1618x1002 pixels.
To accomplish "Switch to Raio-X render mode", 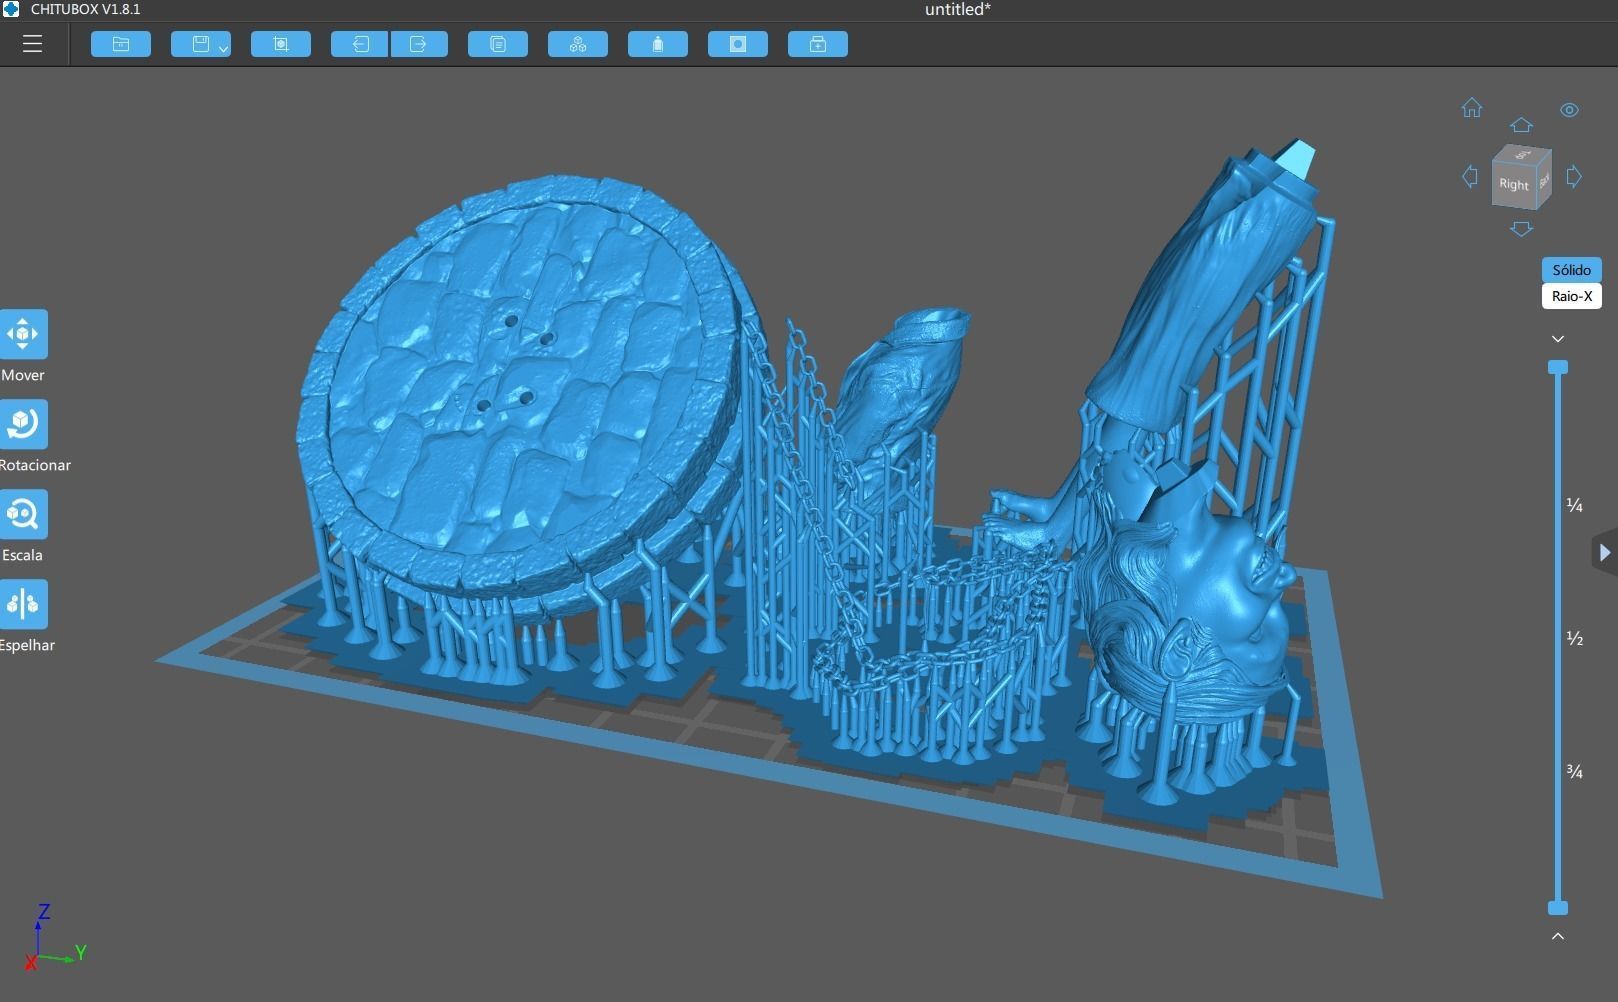I will point(1572,296).
